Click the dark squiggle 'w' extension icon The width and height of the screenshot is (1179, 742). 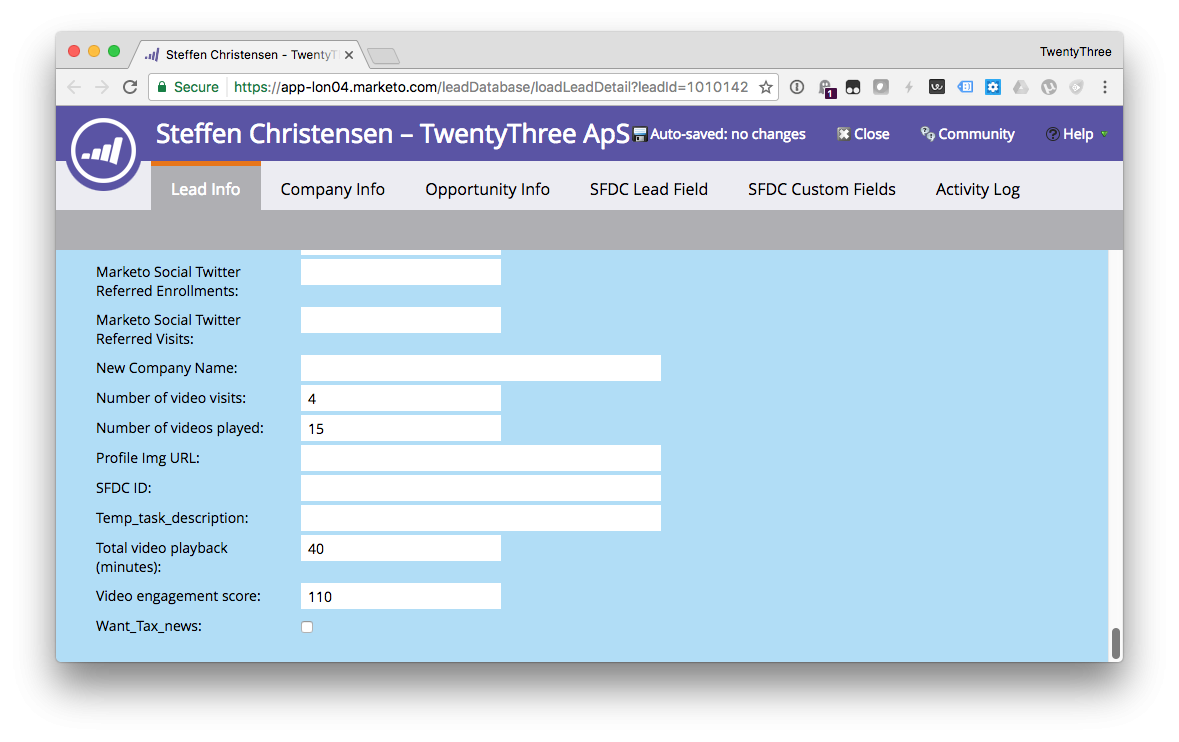coord(937,87)
